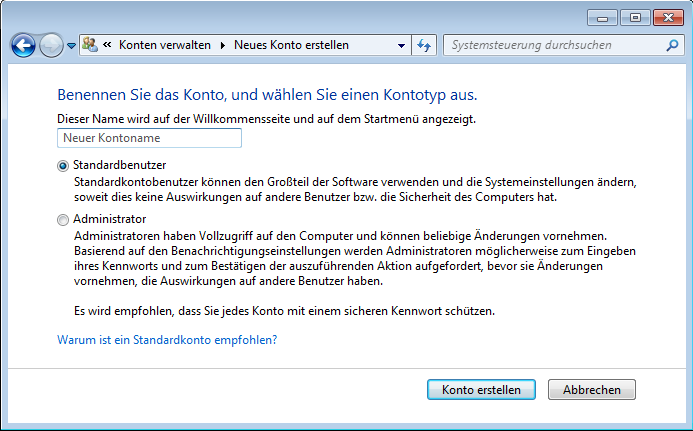Expand the arrow after Konten verwalten
The height and width of the screenshot is (431, 693).
tap(223, 45)
